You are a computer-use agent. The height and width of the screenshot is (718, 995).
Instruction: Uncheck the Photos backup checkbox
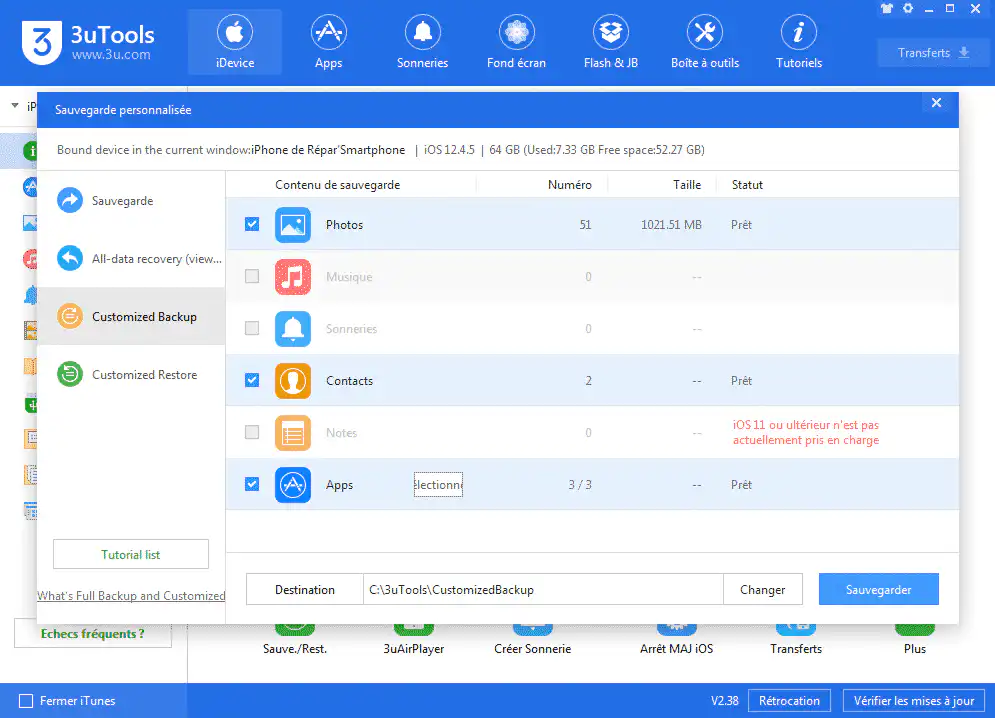click(x=252, y=225)
